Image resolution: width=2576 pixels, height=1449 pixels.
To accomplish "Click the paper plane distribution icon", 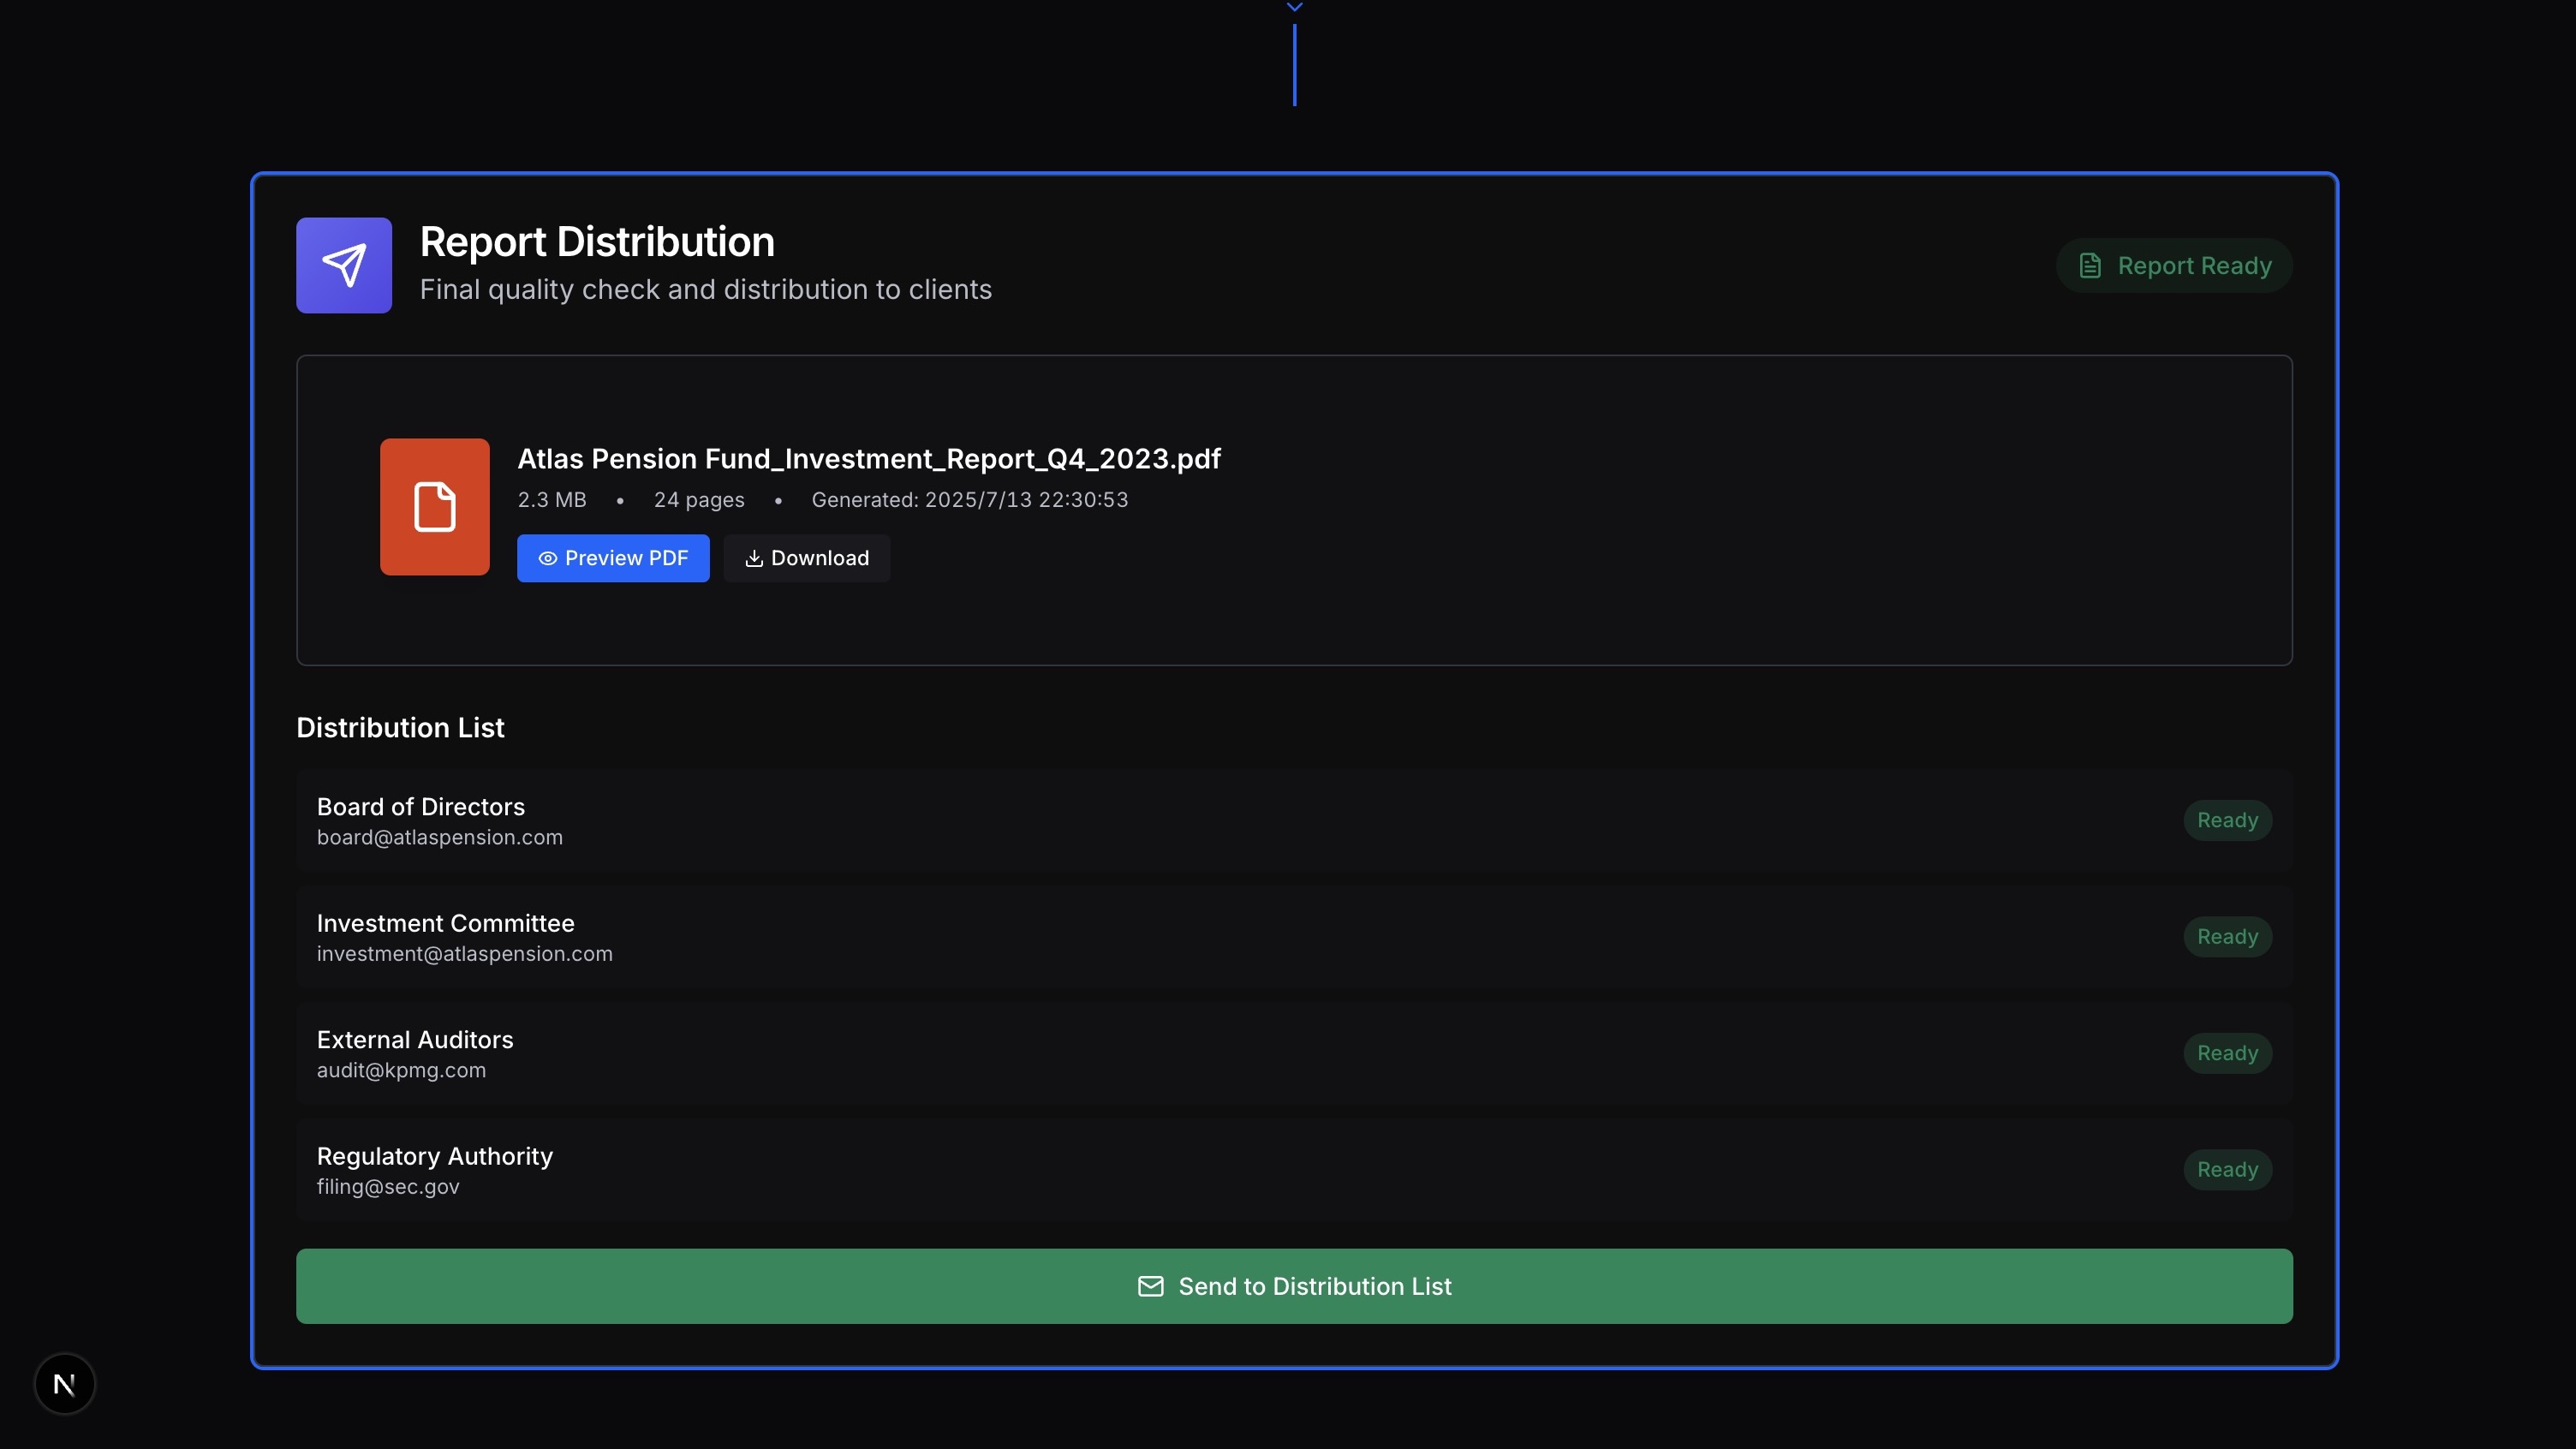I will 343,265.
